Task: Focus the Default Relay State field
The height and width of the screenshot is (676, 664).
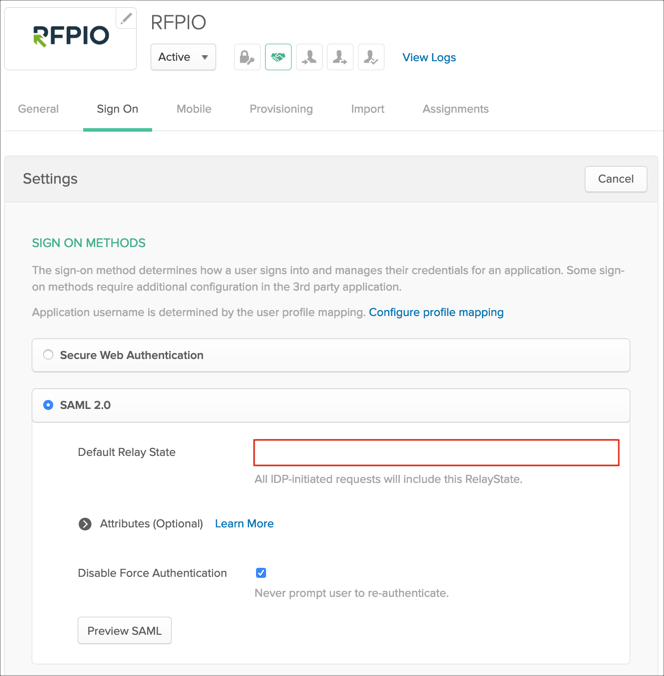Action: (436, 453)
